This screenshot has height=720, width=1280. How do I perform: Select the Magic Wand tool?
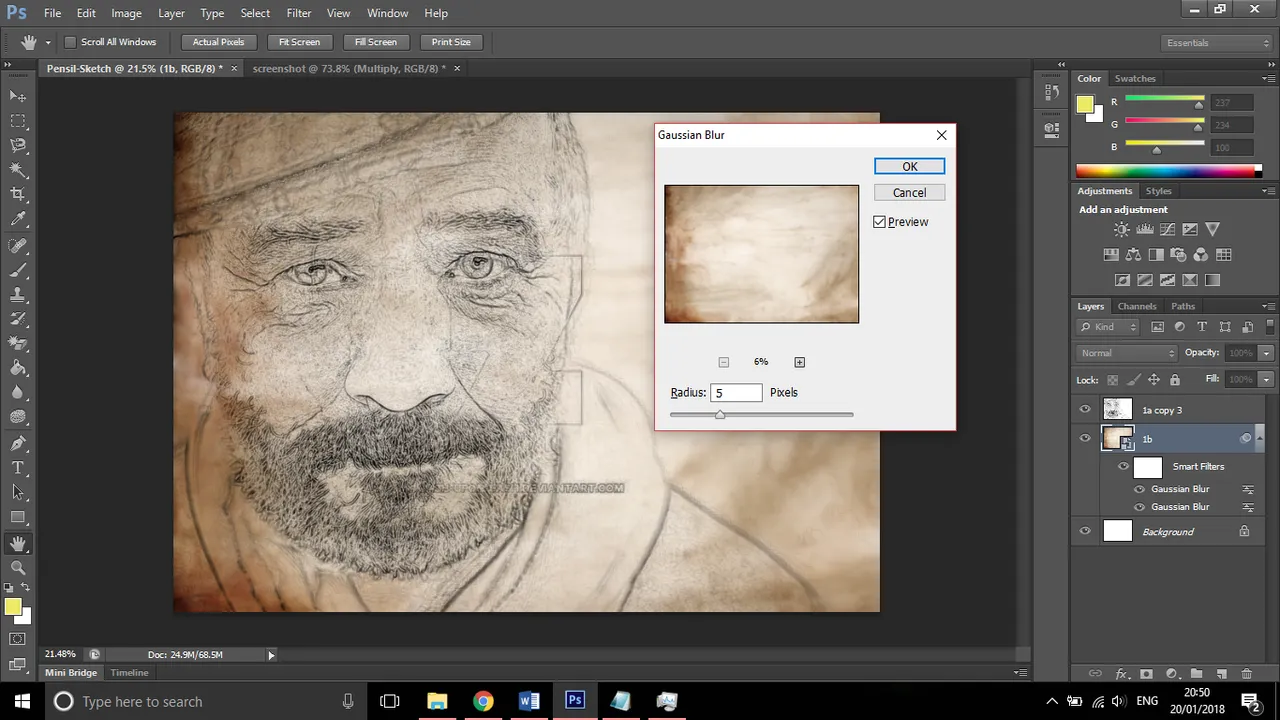[x=18, y=171]
